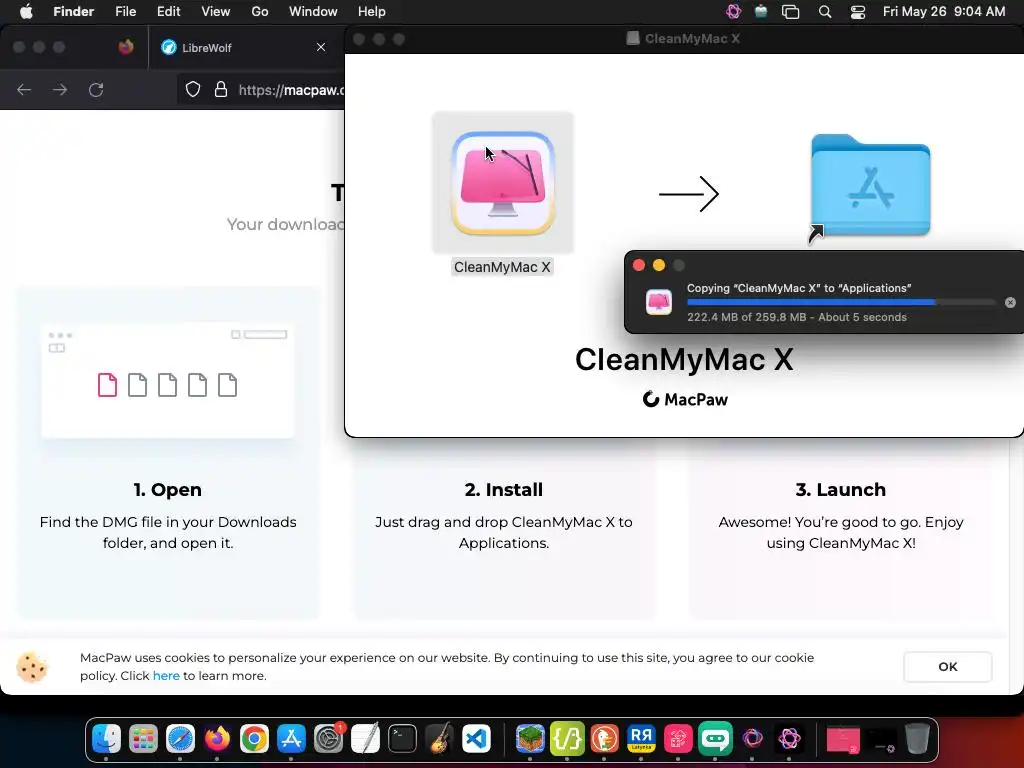Go forward in the browser
This screenshot has height=768, width=1024.
[x=60, y=89]
